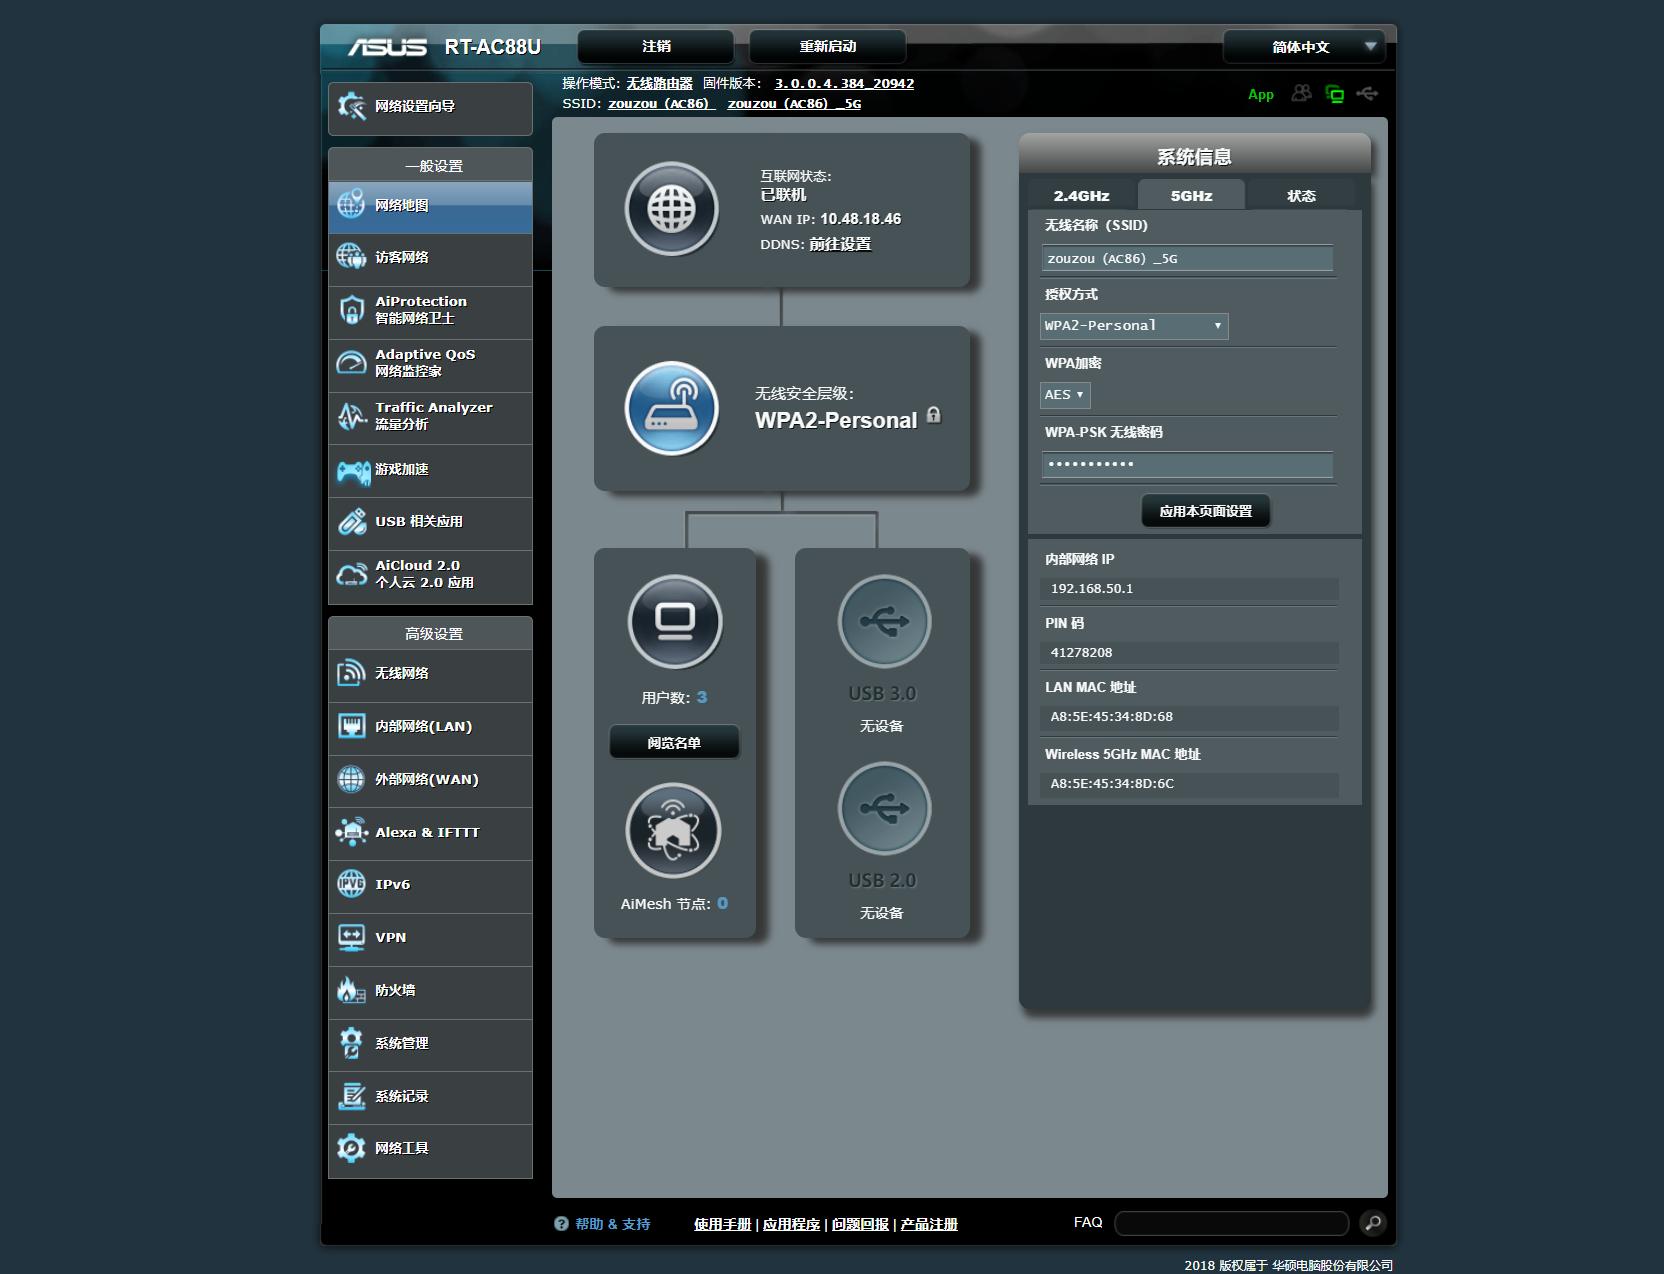1664x1274 pixels.
Task: Click the Adaptive QoS gauge icon
Action: point(351,362)
